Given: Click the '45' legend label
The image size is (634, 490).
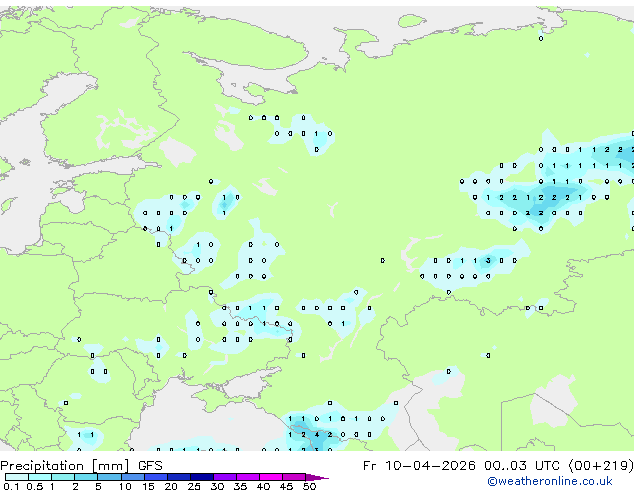Looking at the screenshot, I should click(x=287, y=486).
